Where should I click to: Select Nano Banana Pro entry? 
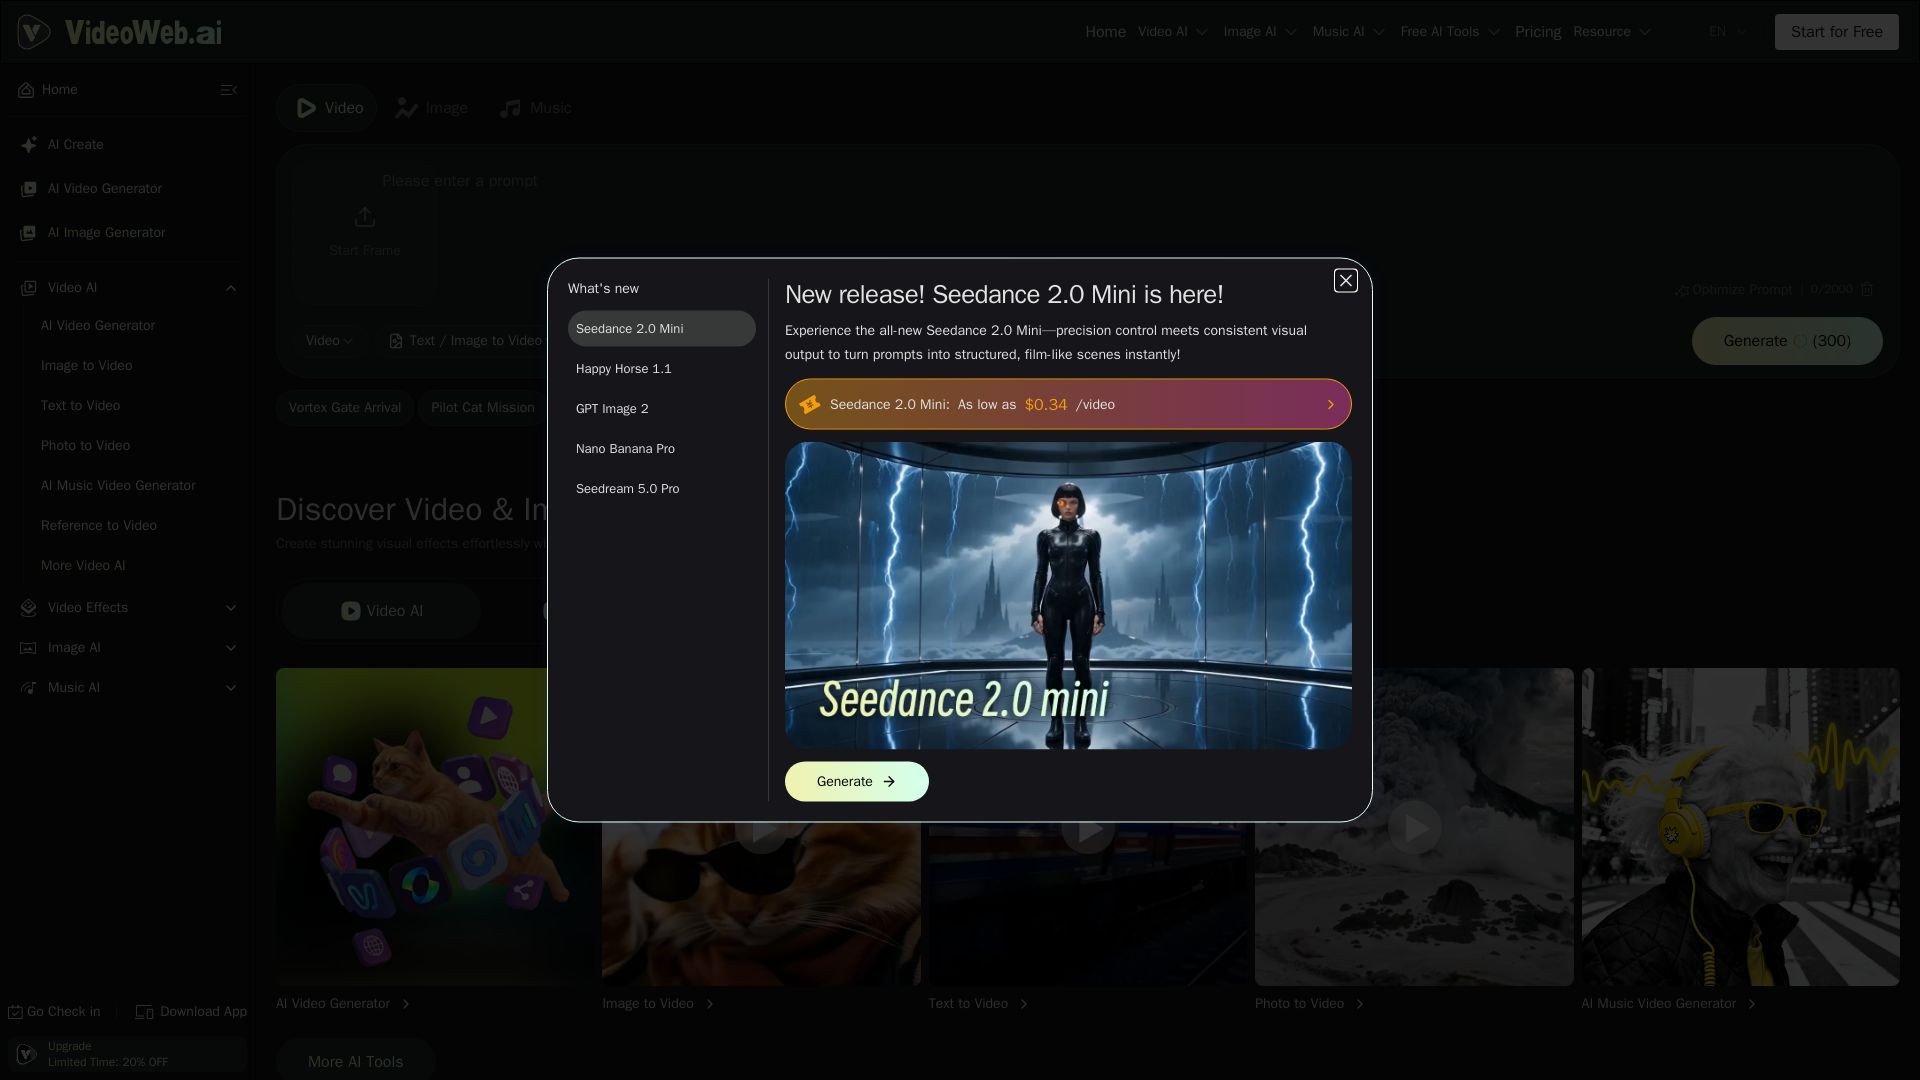[661, 449]
